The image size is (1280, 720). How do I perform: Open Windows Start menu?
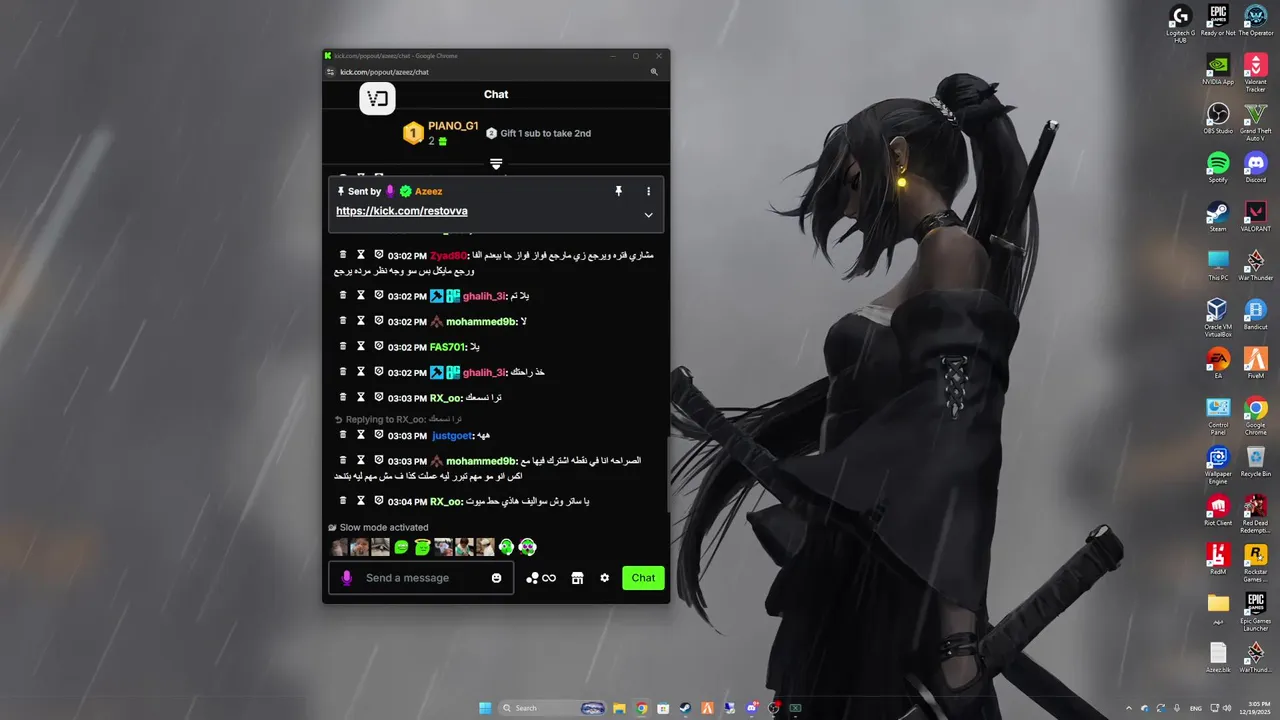point(485,708)
